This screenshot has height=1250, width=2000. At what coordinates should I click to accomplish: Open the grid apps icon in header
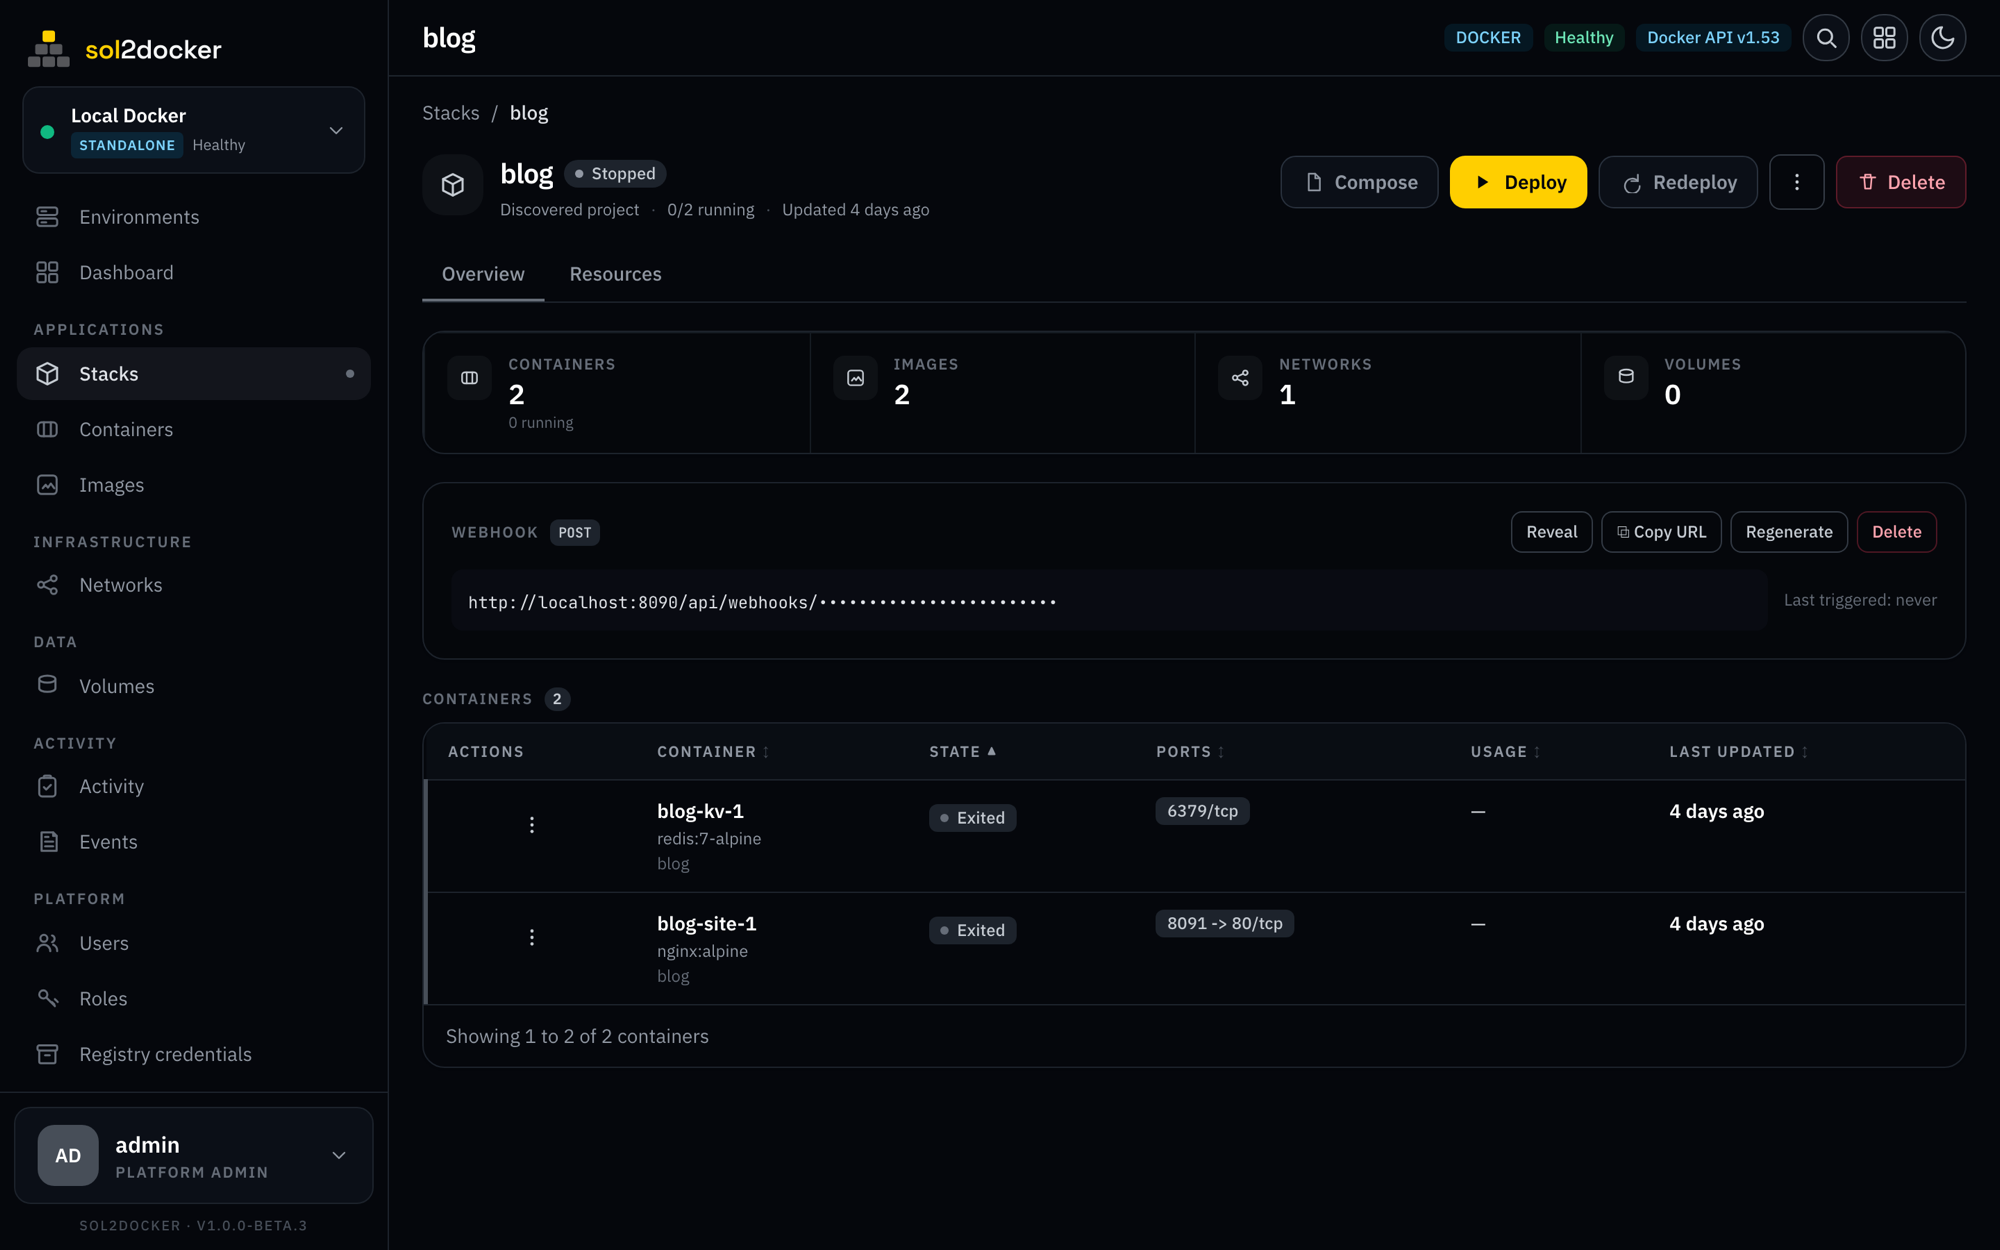click(1884, 38)
